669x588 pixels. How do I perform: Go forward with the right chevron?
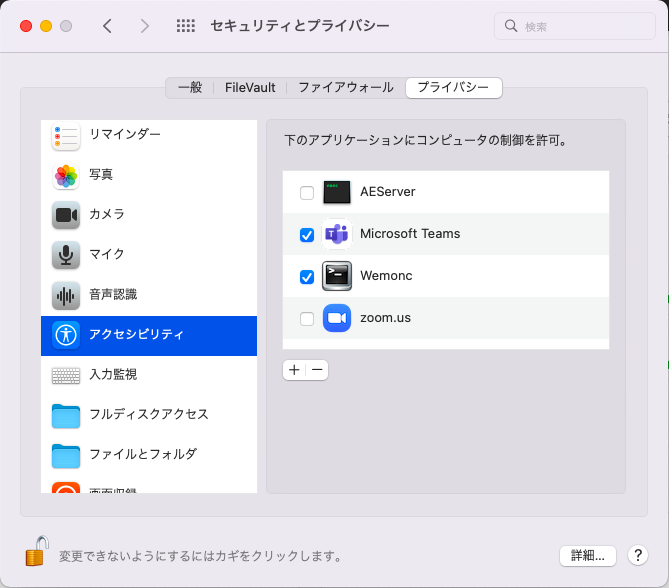click(145, 26)
